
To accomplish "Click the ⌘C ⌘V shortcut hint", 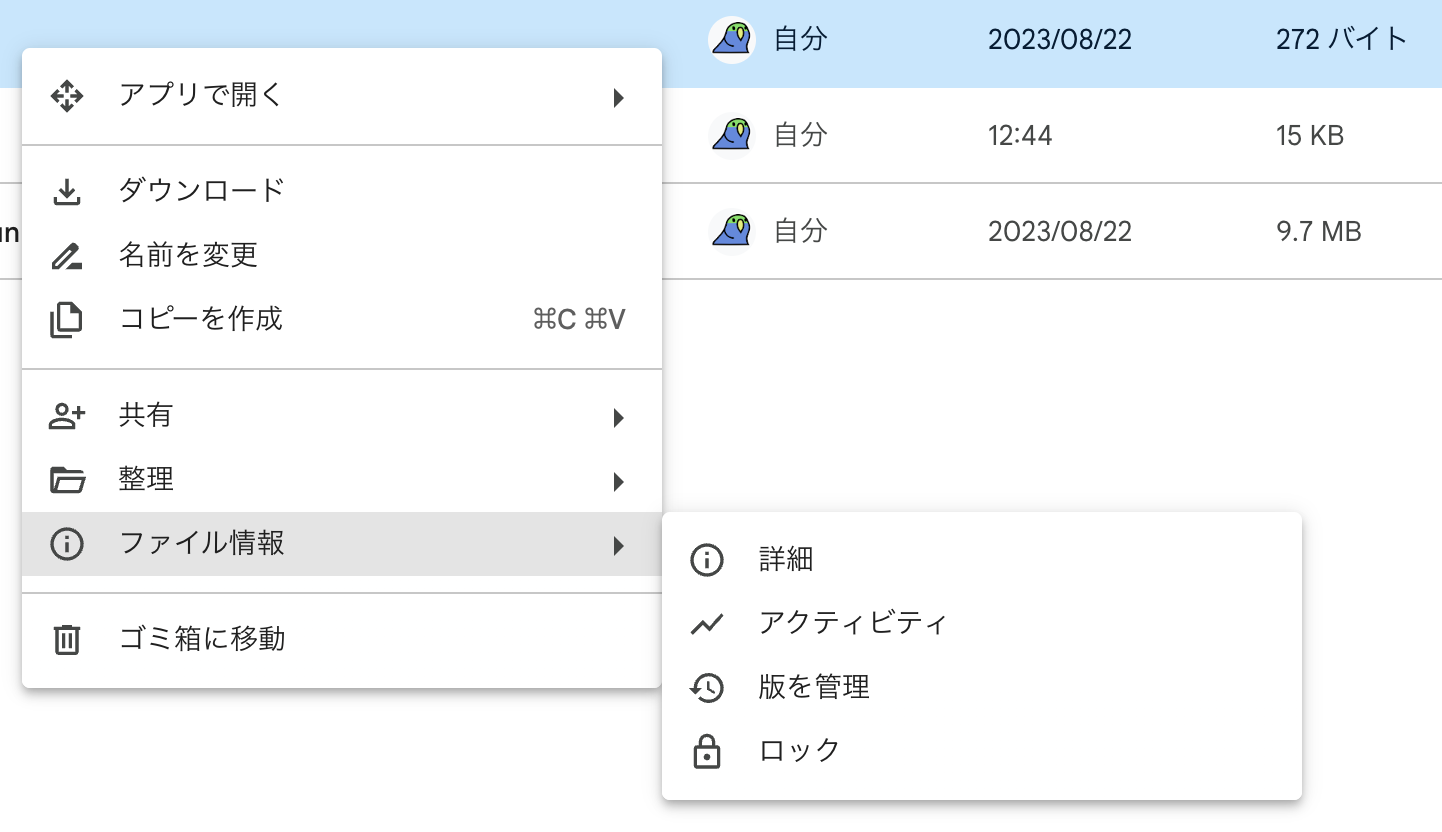I will 579,320.
